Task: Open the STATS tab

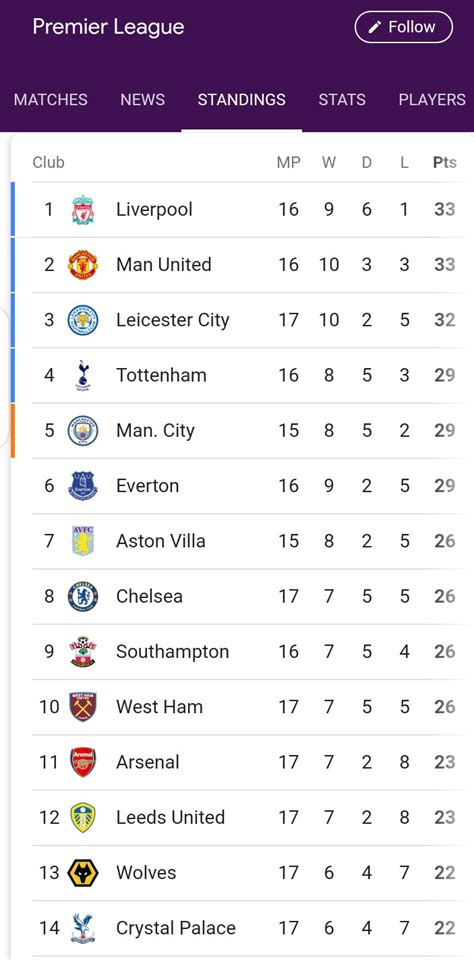Action: pos(342,100)
